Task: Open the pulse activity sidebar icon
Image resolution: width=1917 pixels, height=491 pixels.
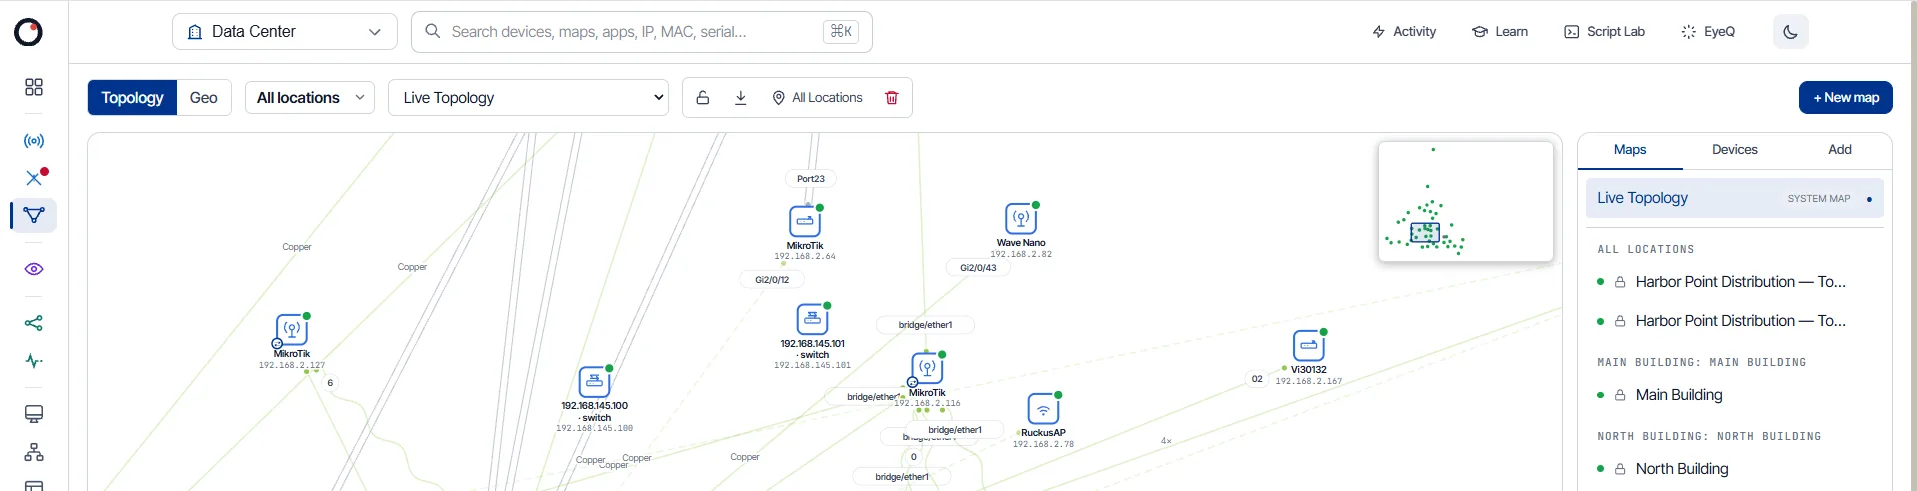Action: click(x=34, y=361)
